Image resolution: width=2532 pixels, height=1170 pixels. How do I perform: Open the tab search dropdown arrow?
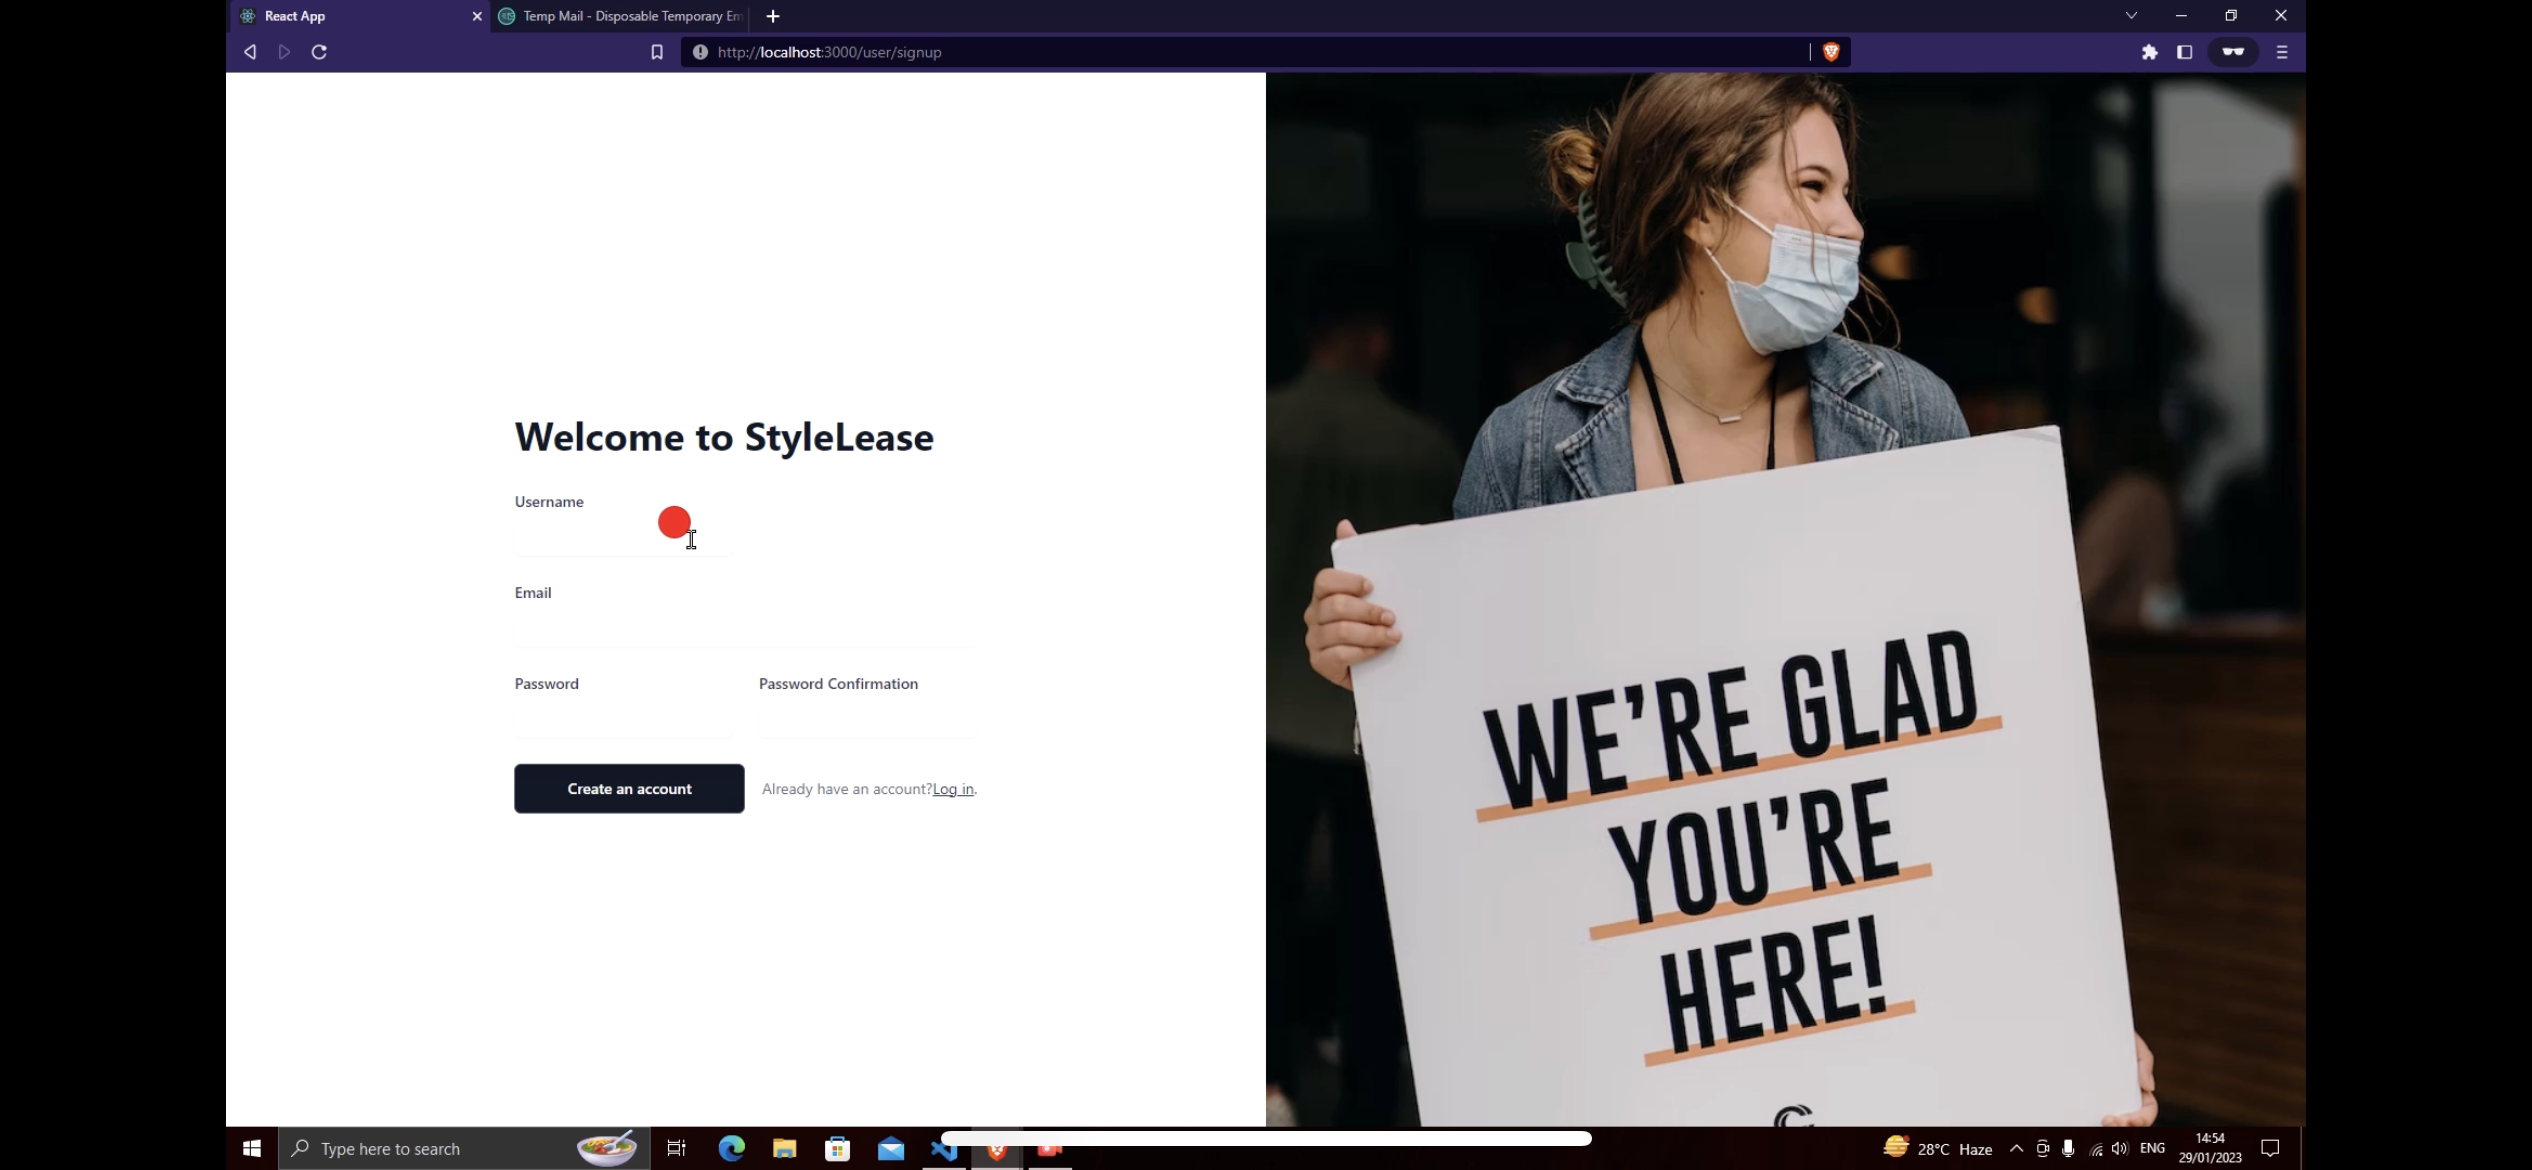[2131, 16]
